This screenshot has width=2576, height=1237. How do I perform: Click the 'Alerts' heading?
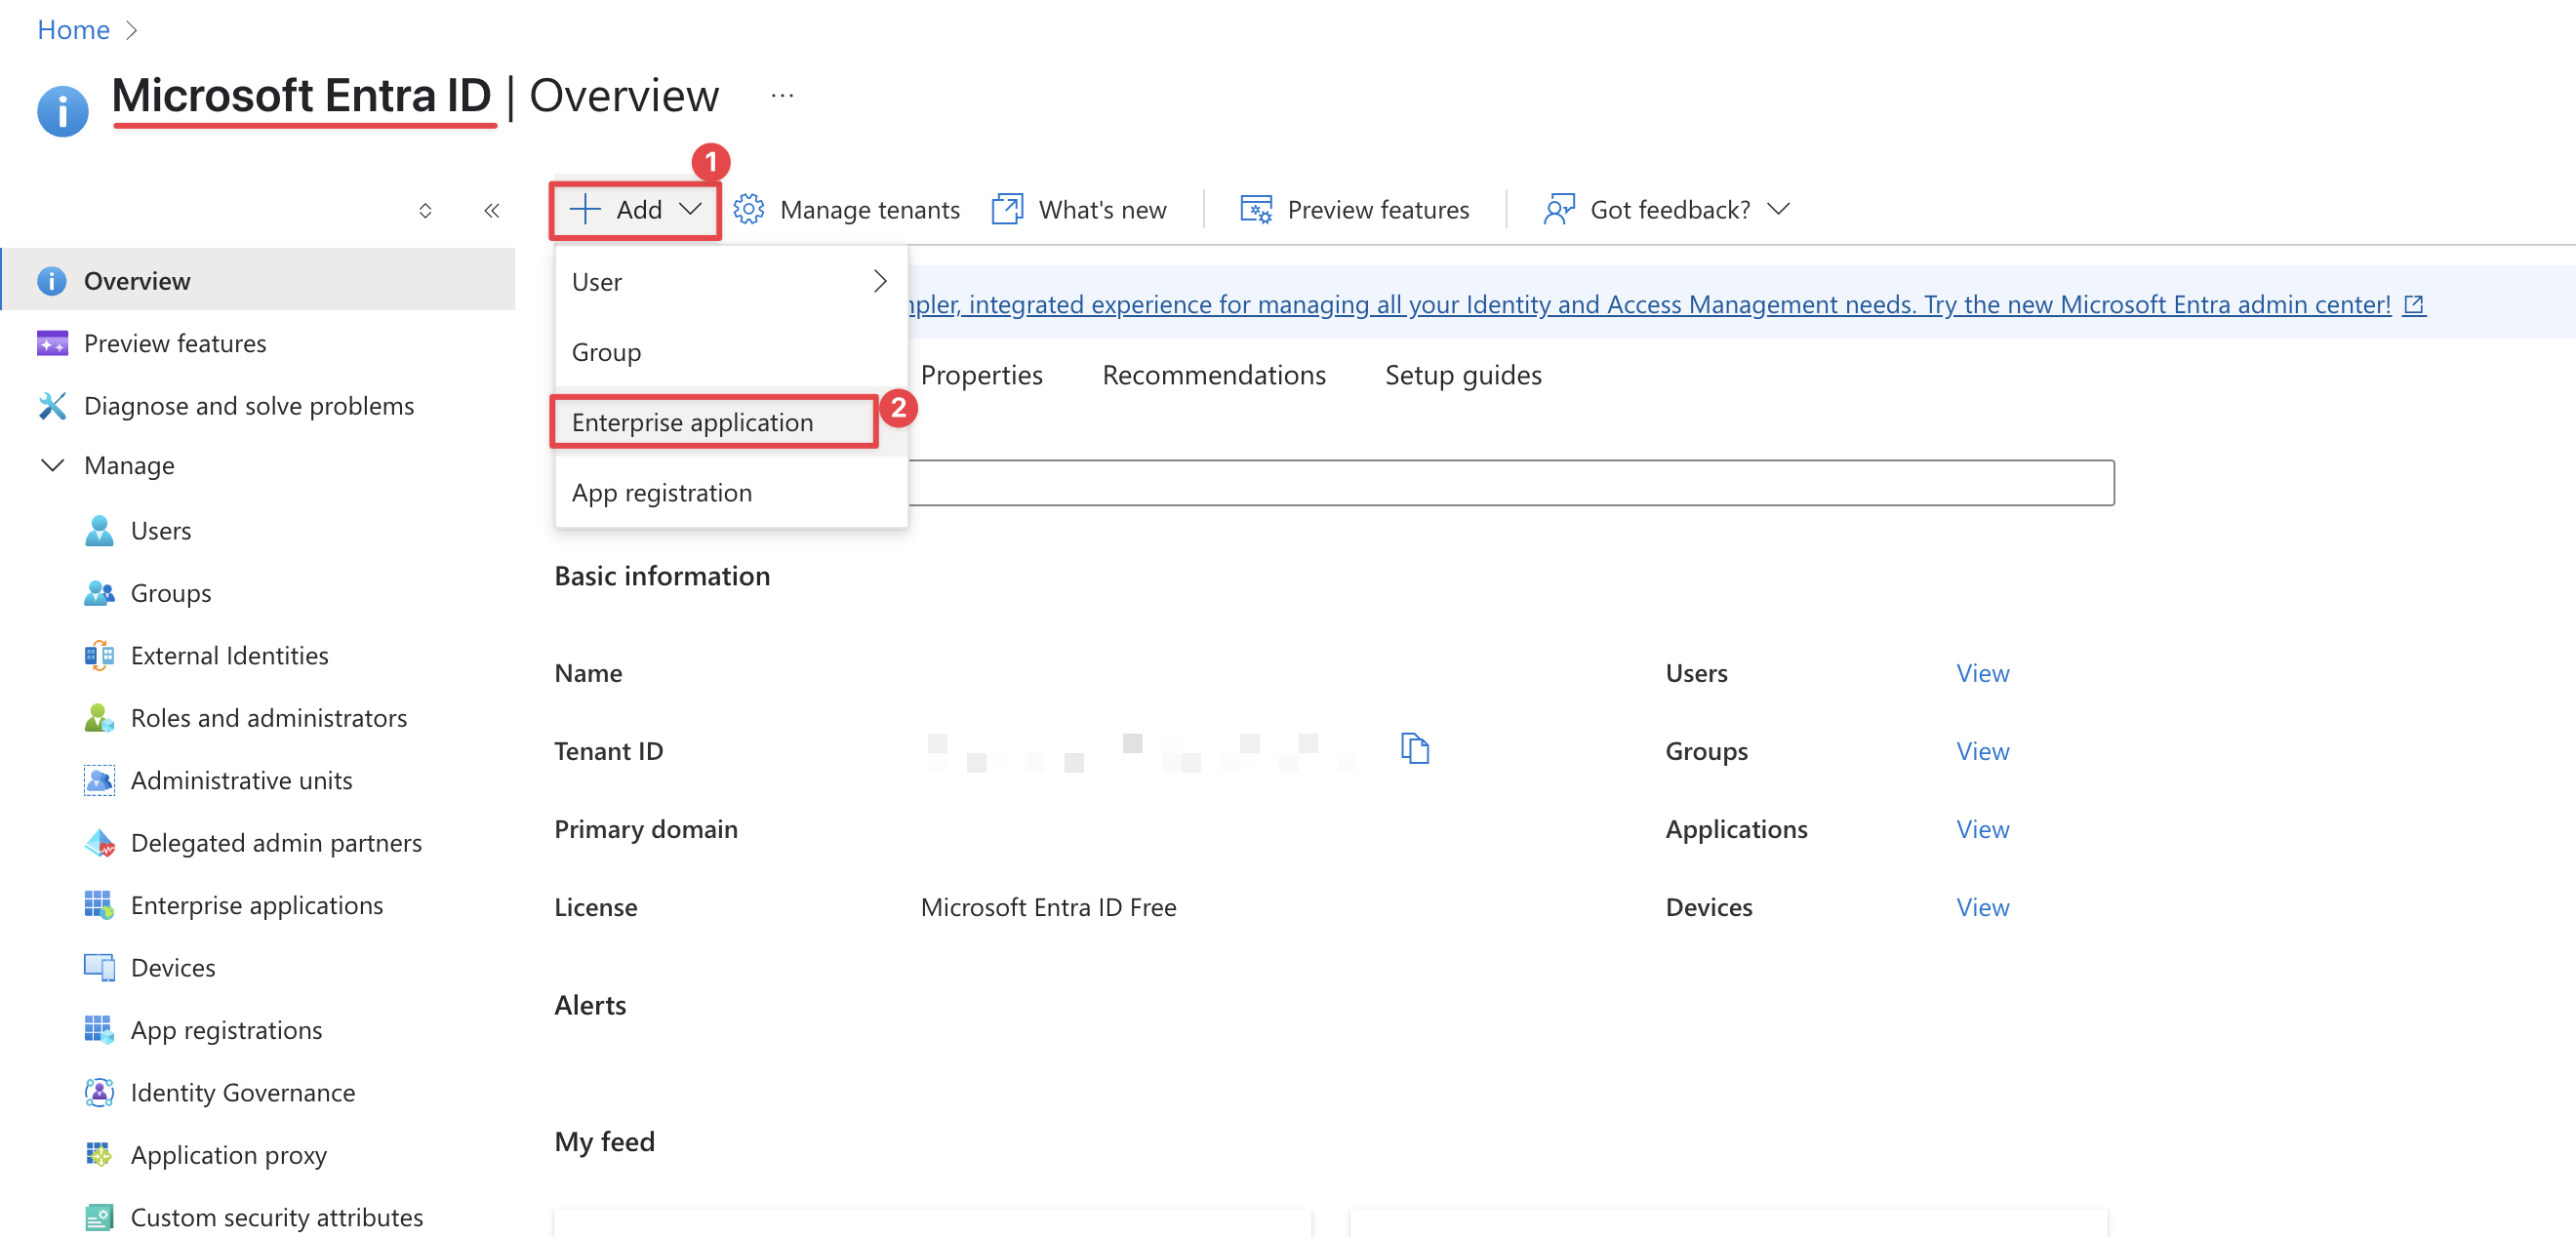pyautogui.click(x=590, y=1005)
